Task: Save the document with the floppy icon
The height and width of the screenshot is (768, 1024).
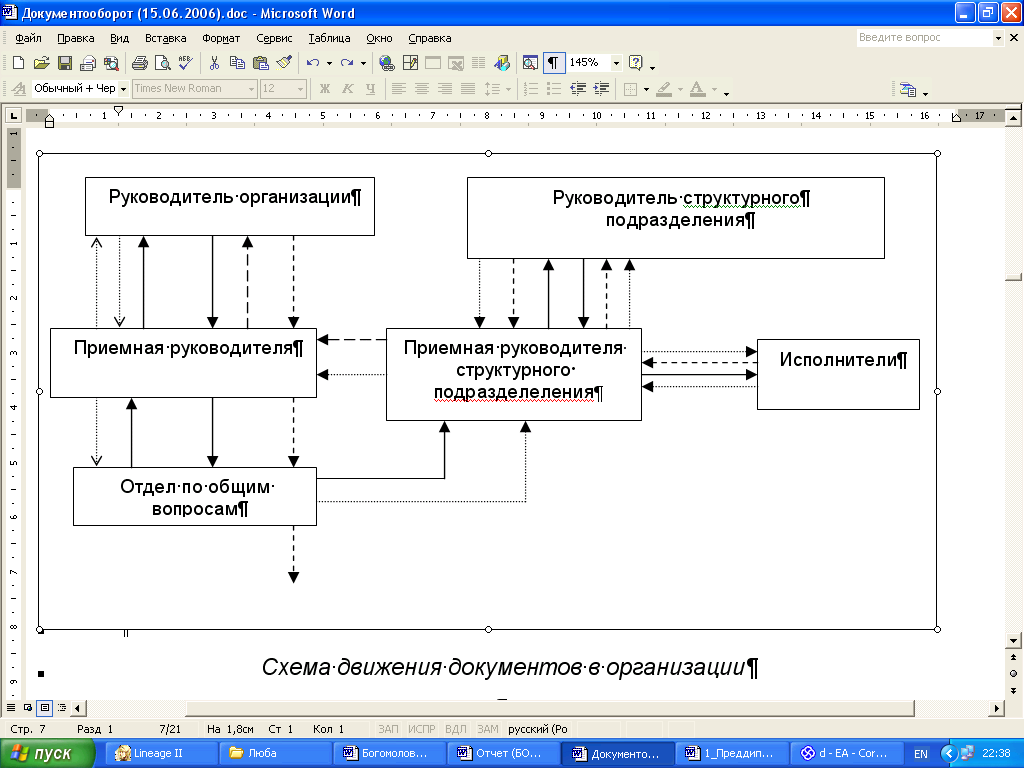Action: pyautogui.click(x=64, y=63)
